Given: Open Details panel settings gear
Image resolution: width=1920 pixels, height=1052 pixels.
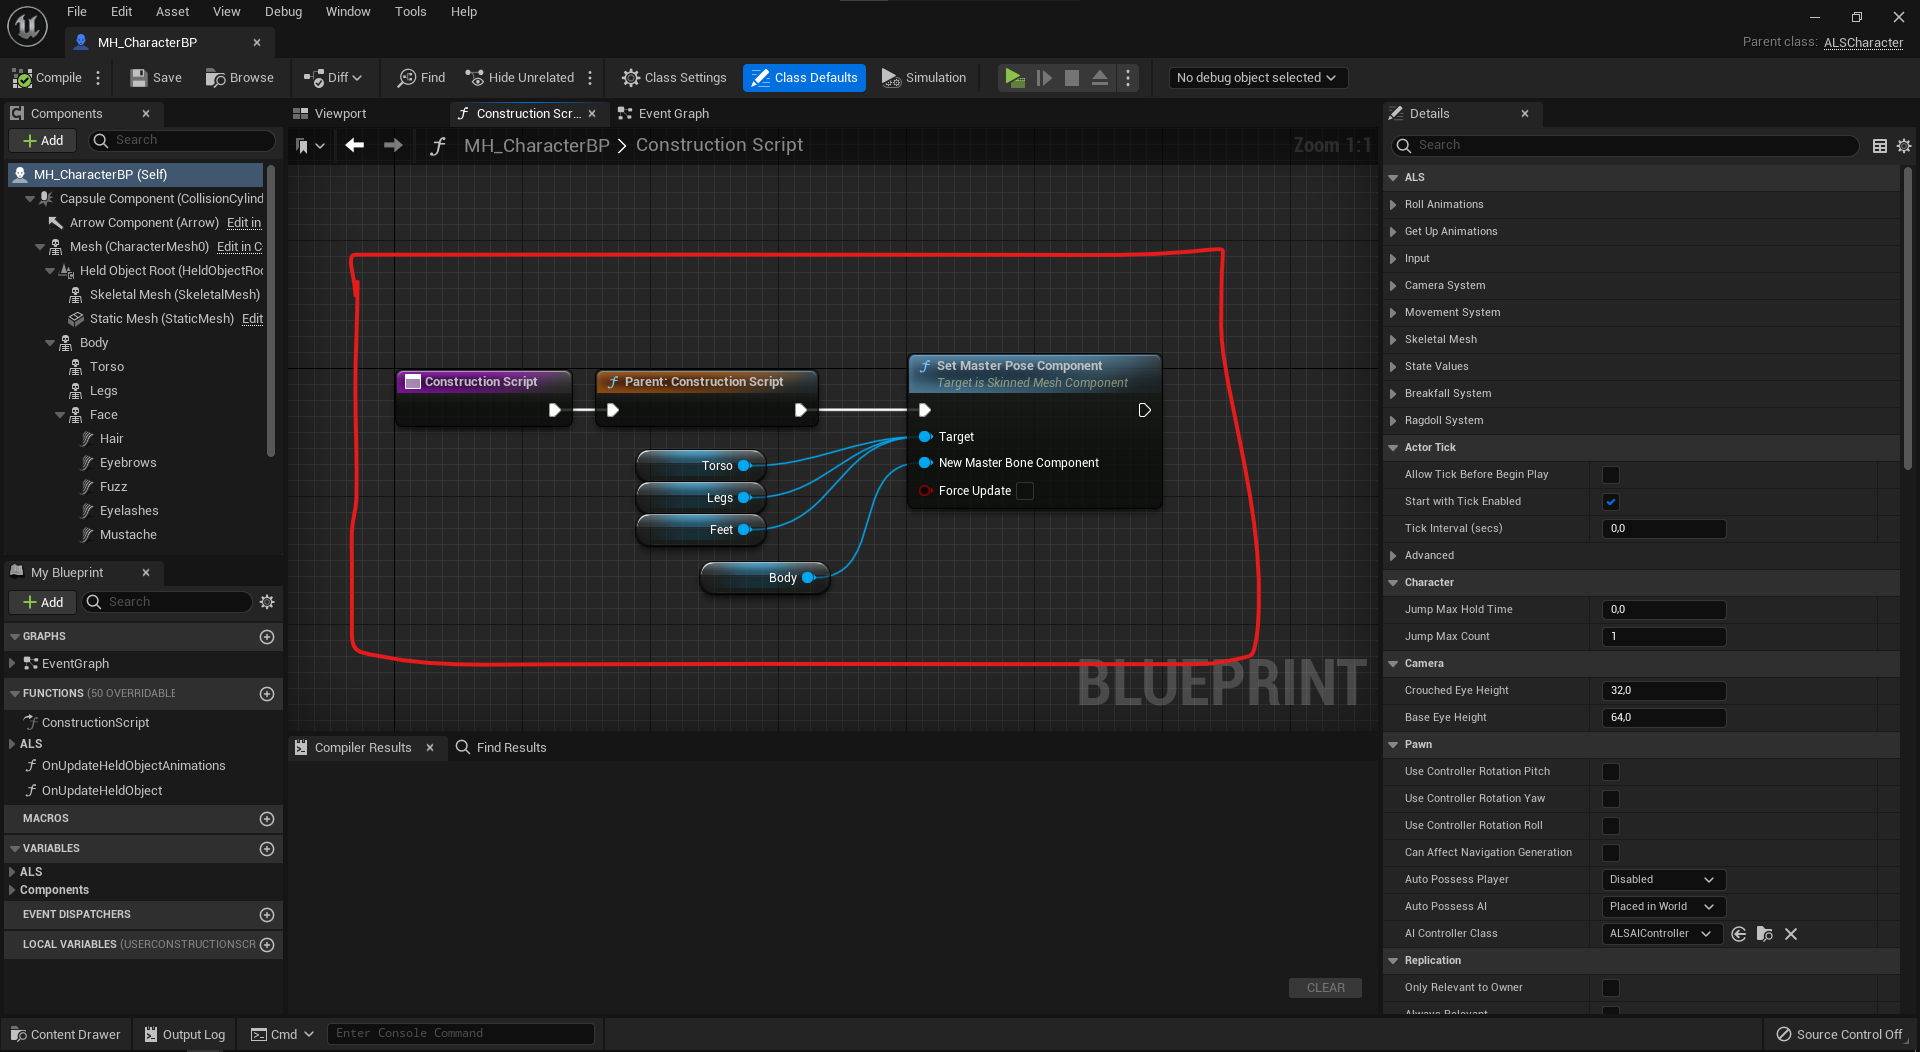Looking at the screenshot, I should tap(1904, 146).
